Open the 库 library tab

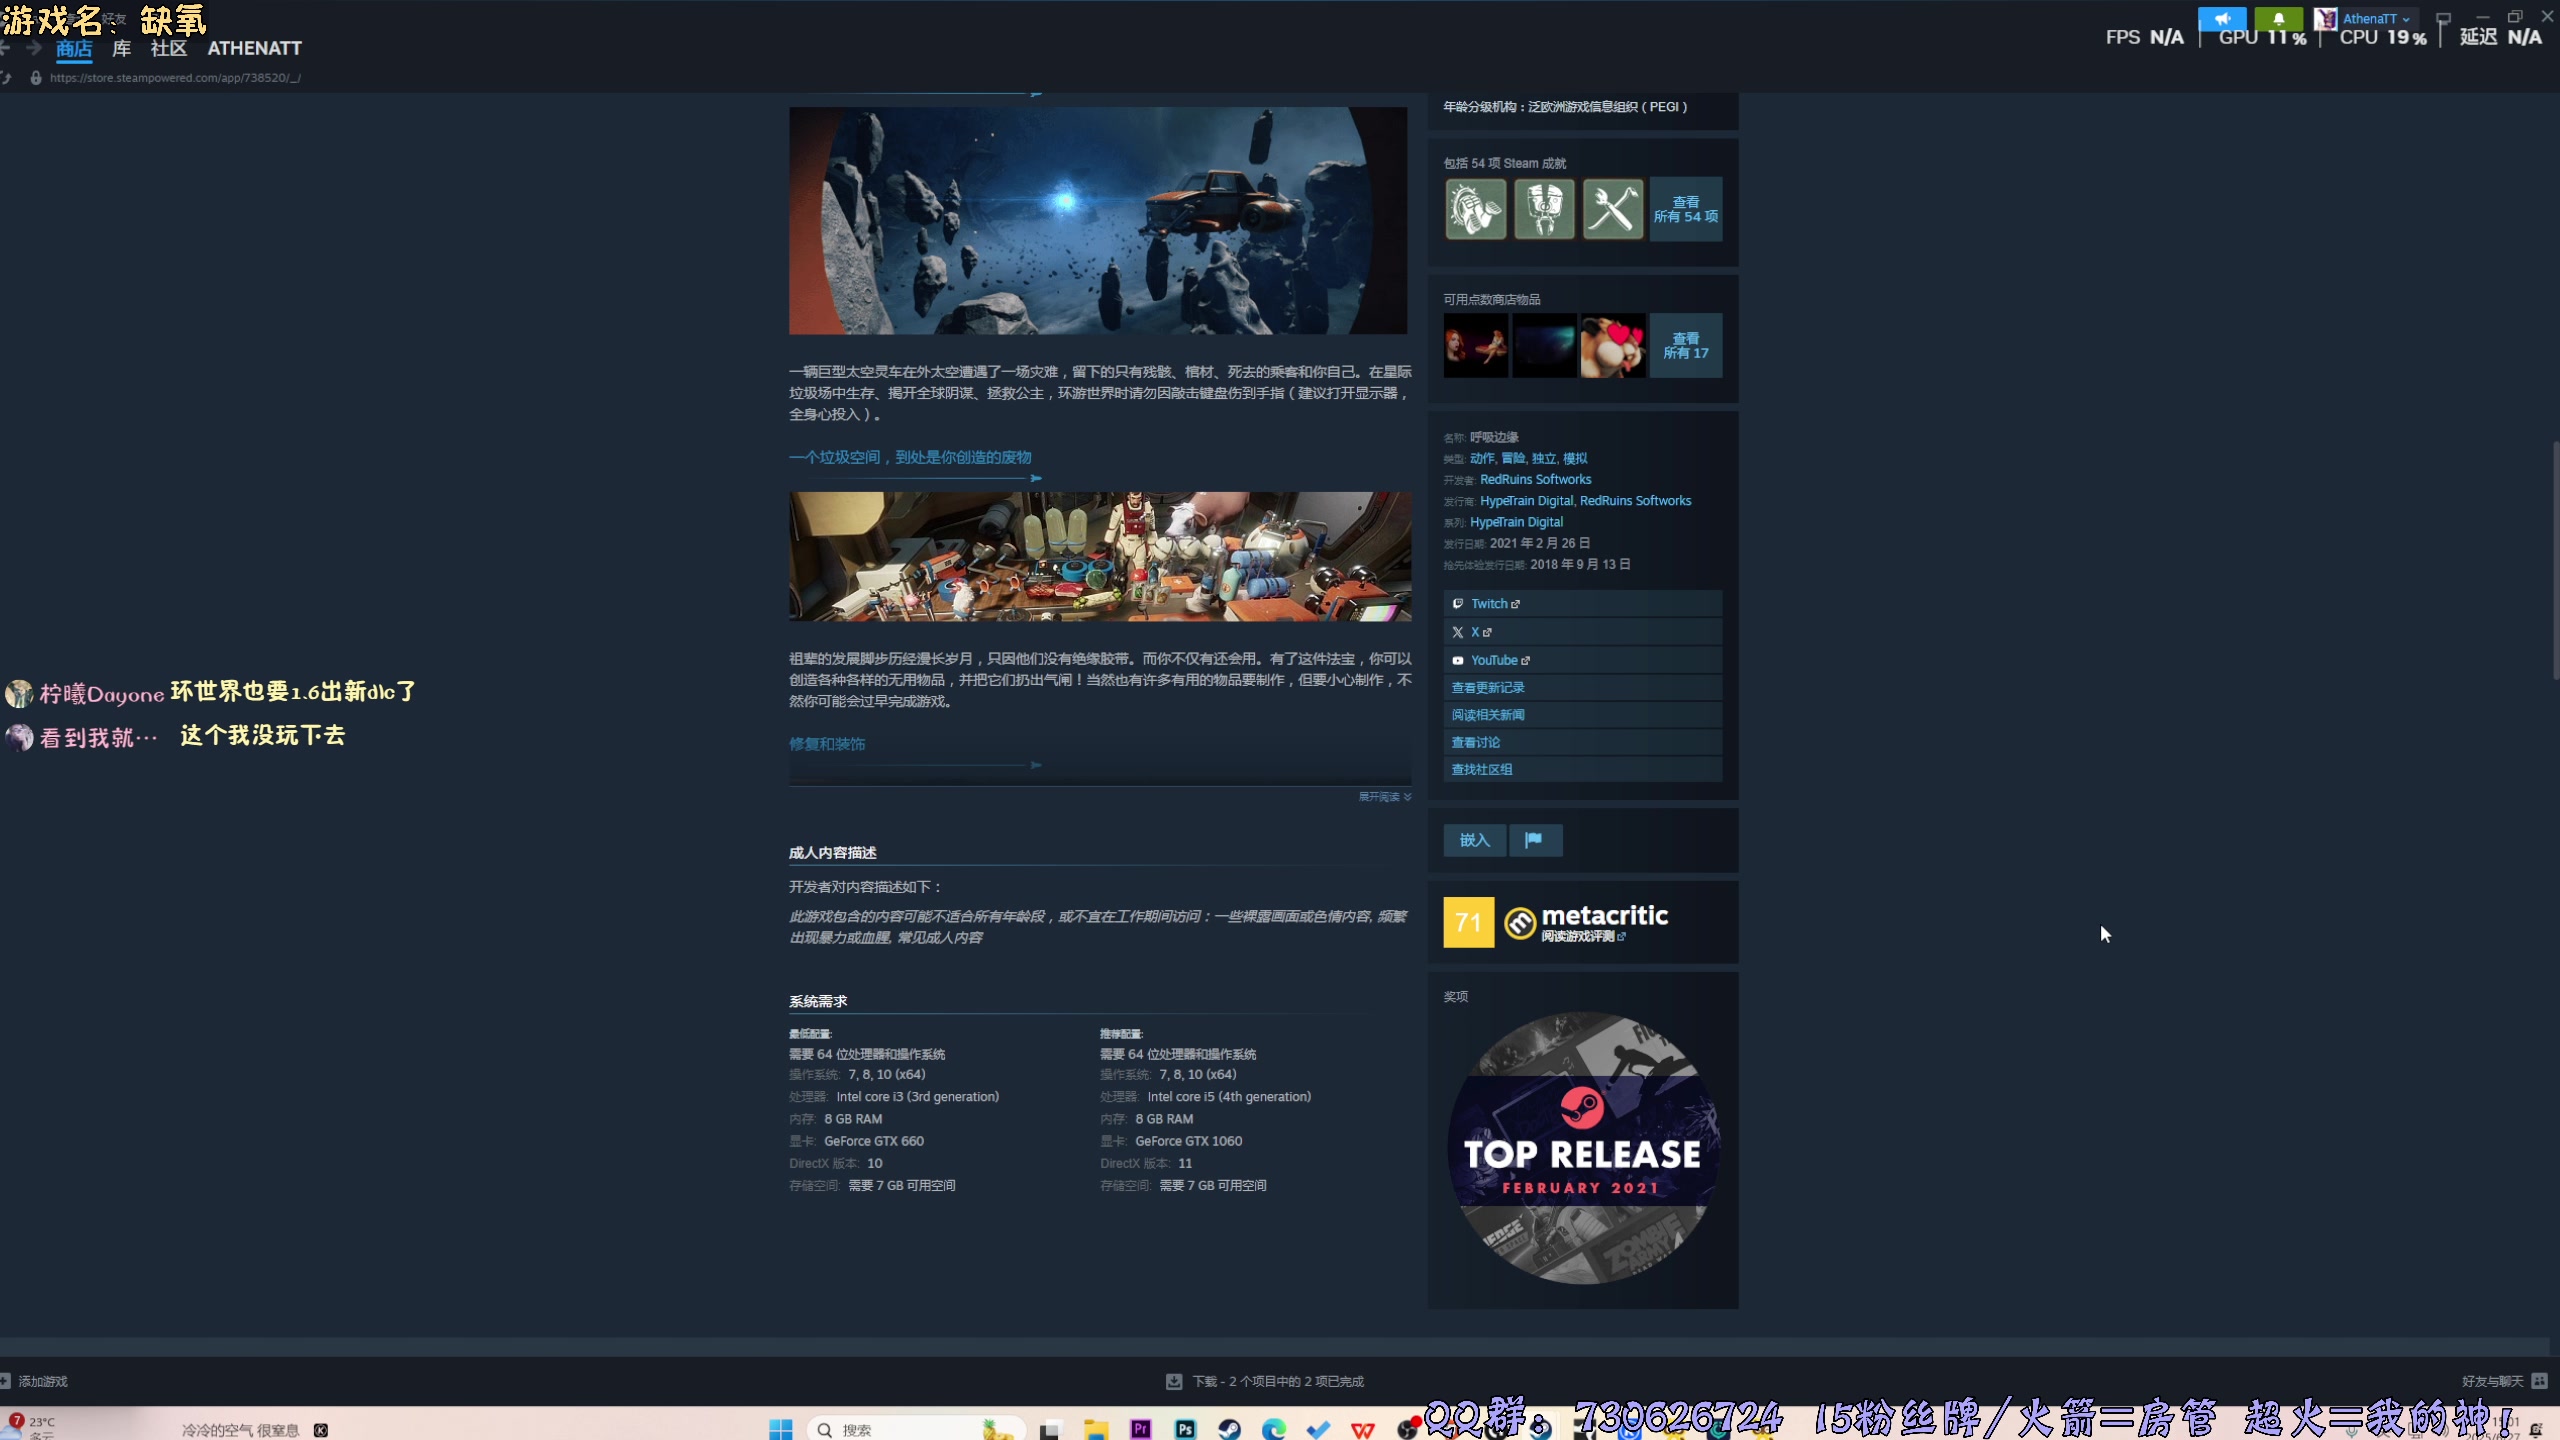pos(121,48)
